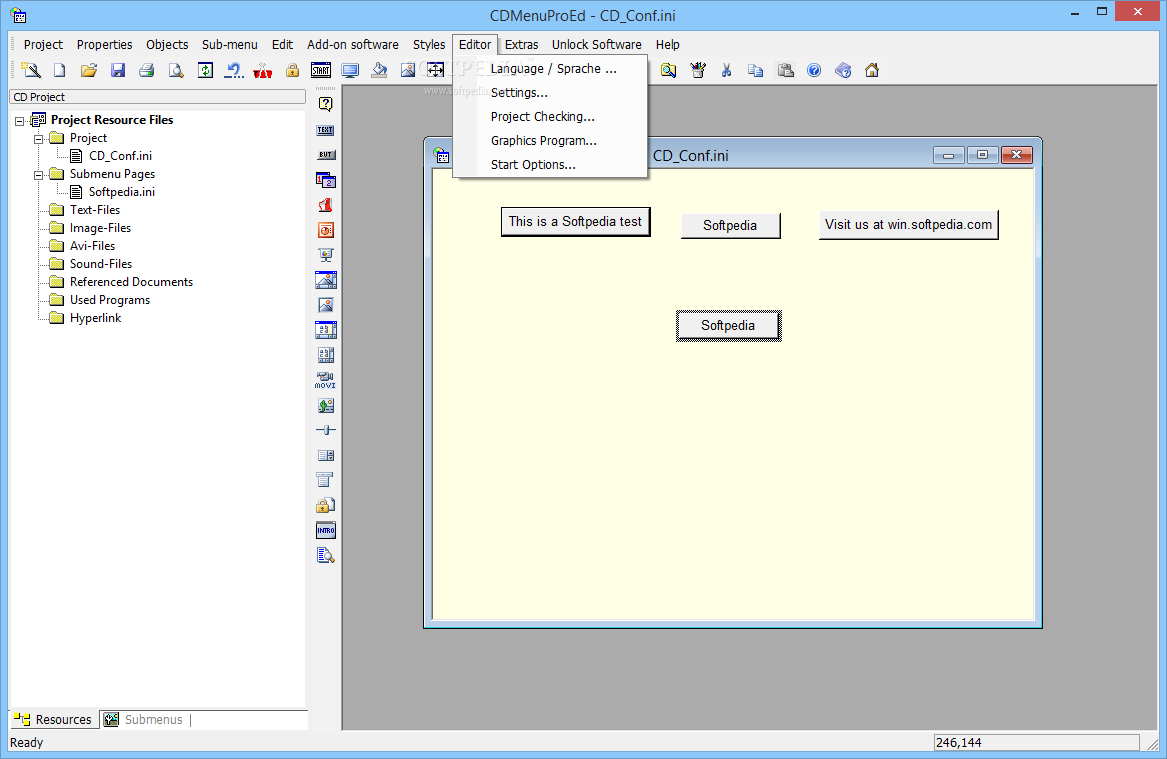Save project with the floppy disk icon
The width and height of the screenshot is (1167, 759).
coord(118,70)
